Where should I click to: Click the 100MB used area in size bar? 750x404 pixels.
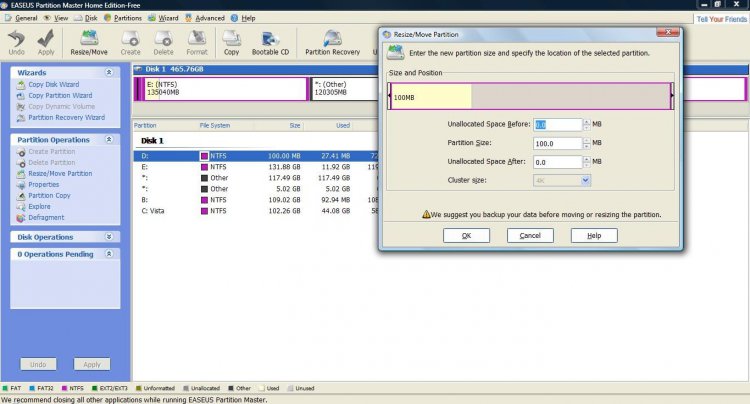[x=431, y=97]
